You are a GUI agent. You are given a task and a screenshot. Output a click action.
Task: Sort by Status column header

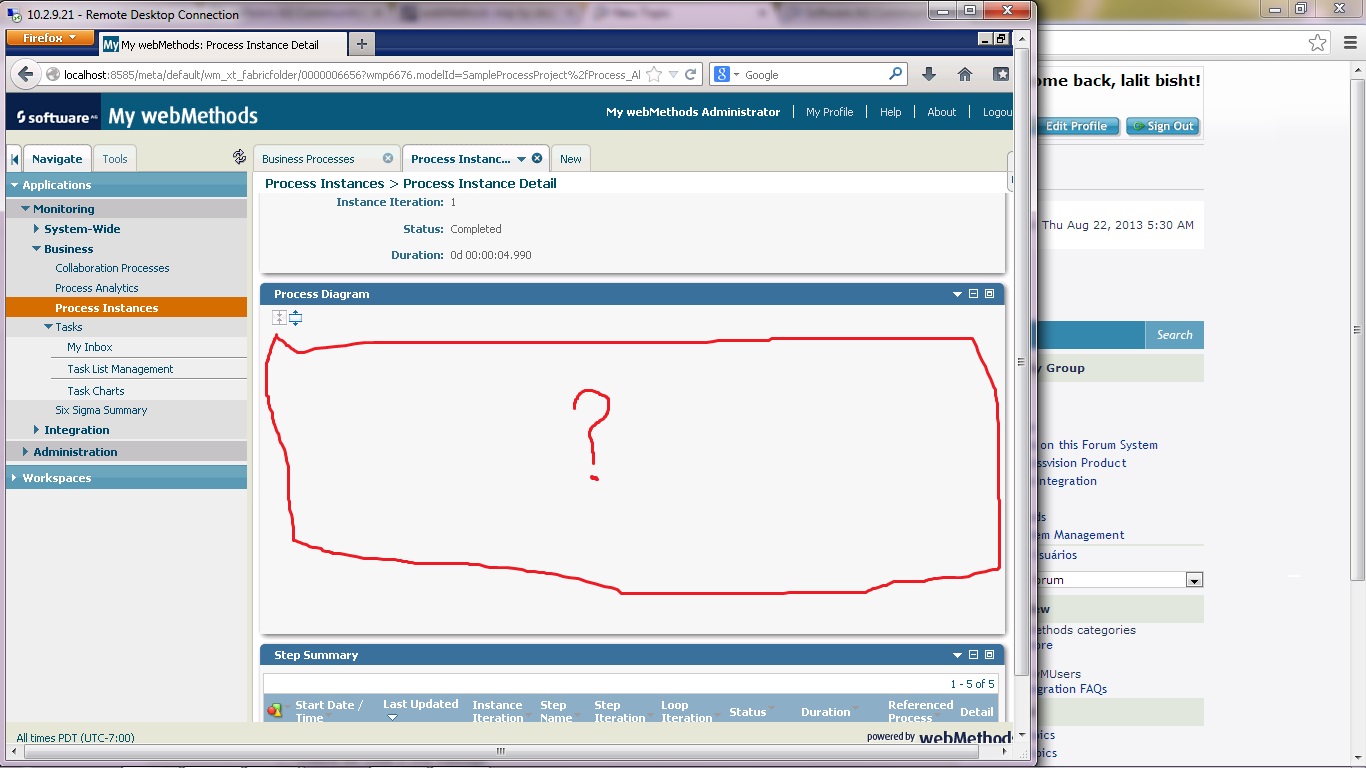(747, 712)
